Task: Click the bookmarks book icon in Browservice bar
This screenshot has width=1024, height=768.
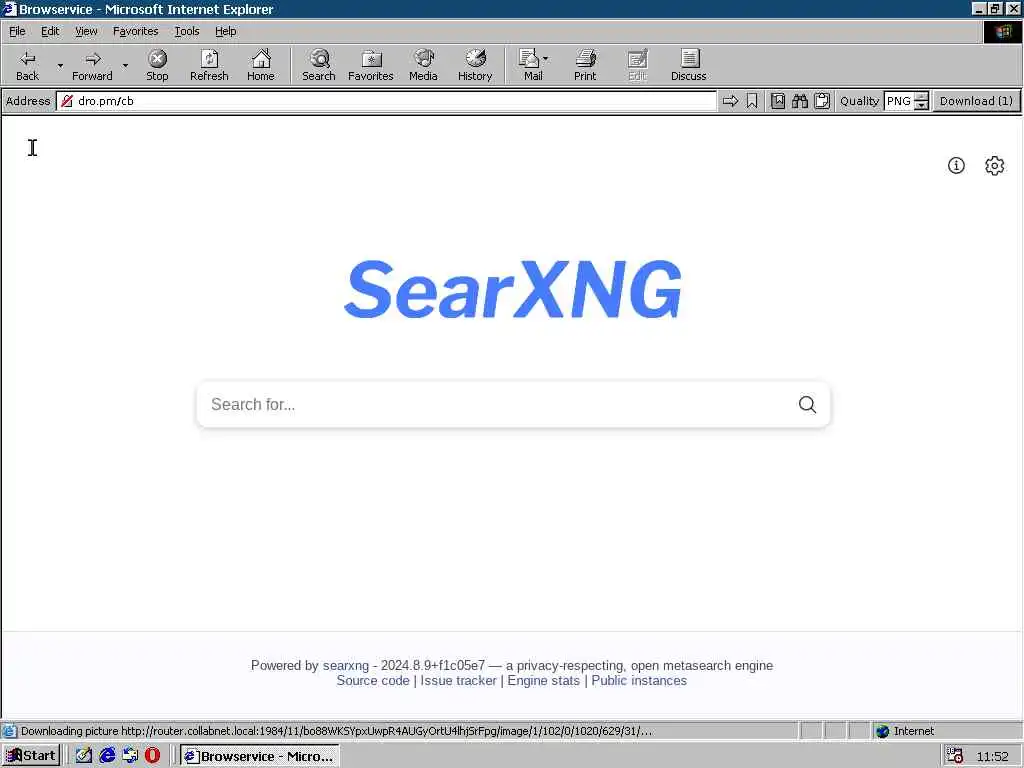Action: pos(777,101)
